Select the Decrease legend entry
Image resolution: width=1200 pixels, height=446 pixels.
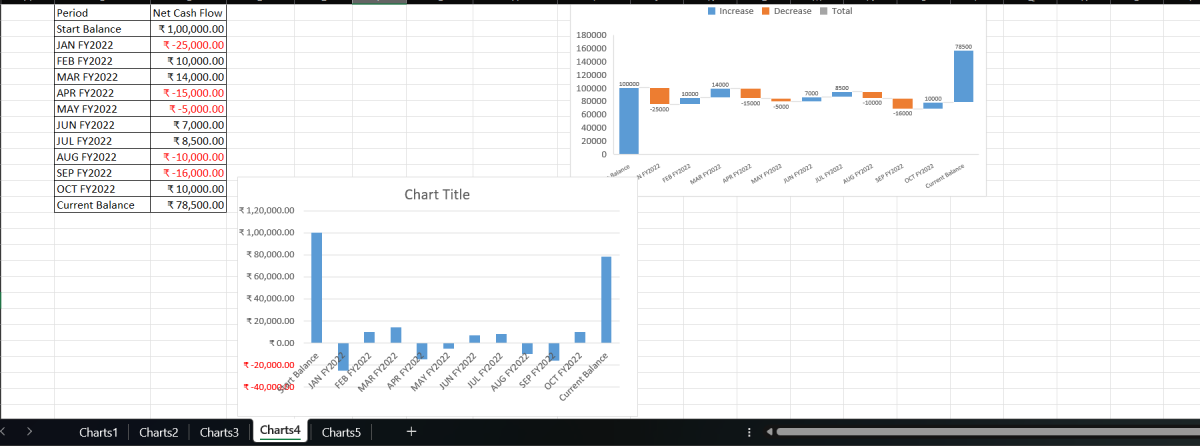(x=786, y=11)
